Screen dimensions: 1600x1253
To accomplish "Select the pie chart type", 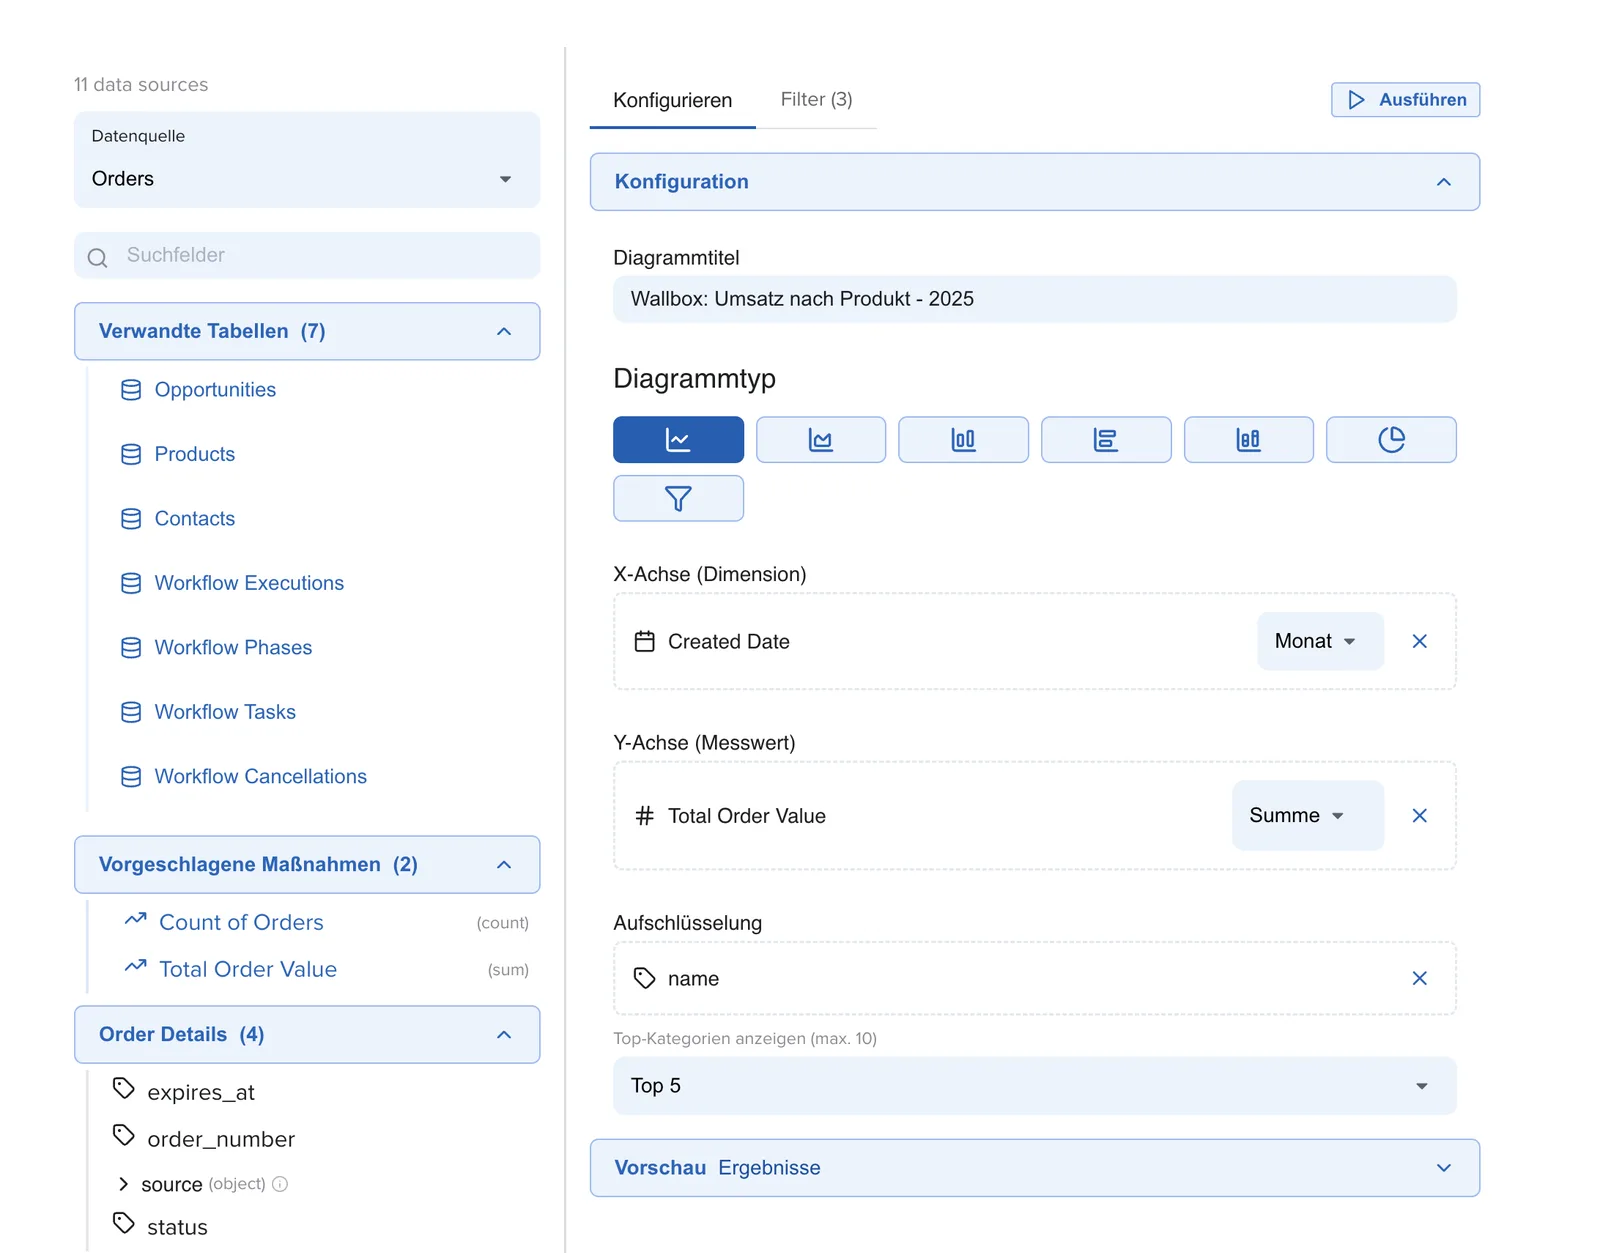I will [x=1391, y=440].
